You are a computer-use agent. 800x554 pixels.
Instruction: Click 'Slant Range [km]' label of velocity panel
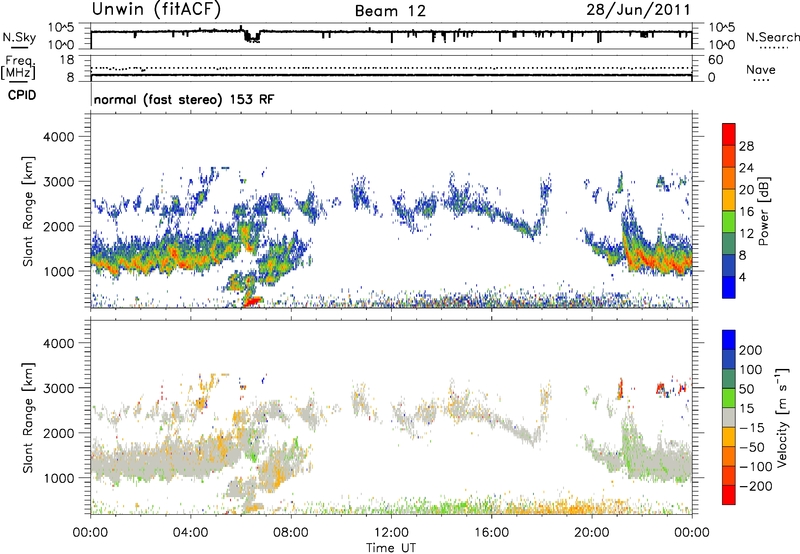point(28,418)
